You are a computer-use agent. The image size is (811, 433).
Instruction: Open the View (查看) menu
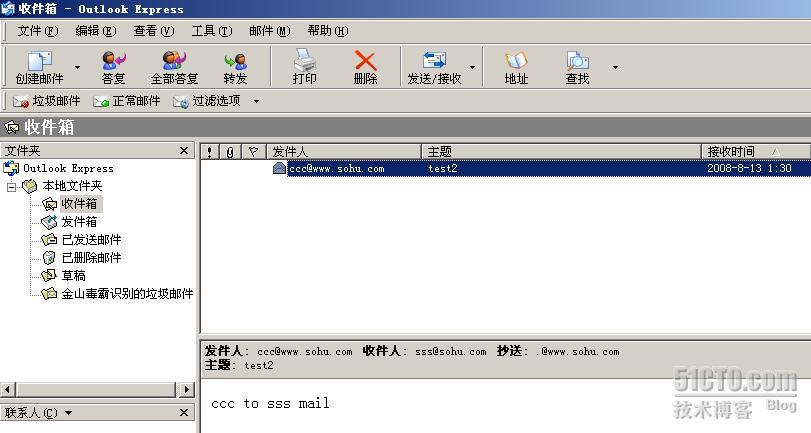[x=154, y=31]
